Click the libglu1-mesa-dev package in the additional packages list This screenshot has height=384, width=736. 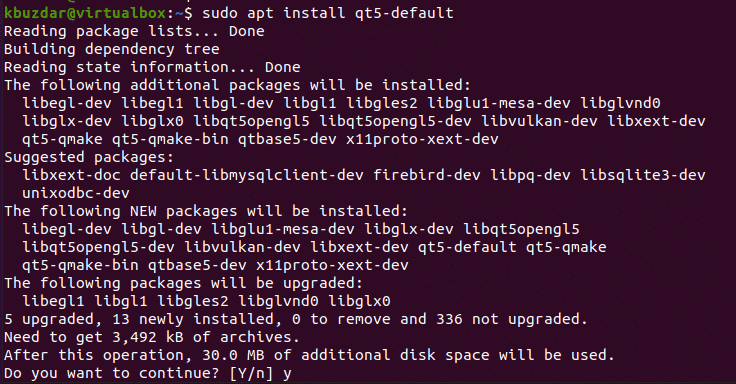point(498,103)
